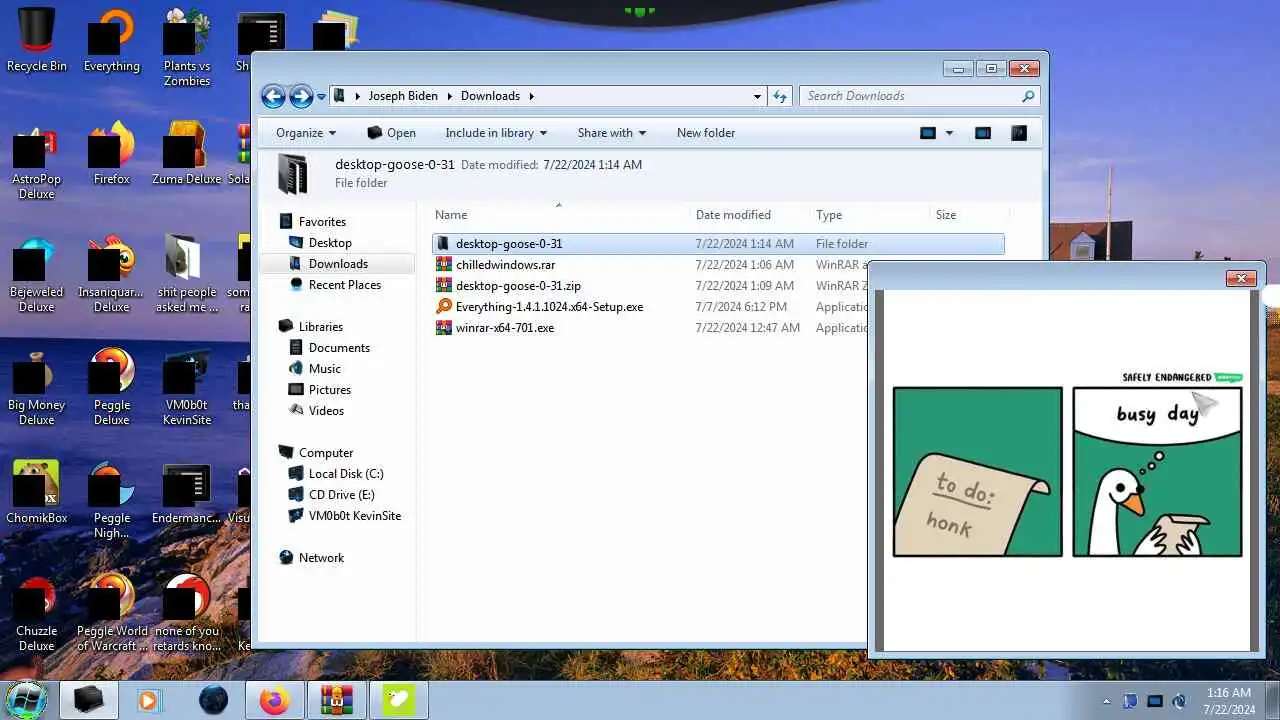Viewport: 1280px width, 720px height.
Task: Expand the breadcrumb arrow after Downloads
Action: (532, 96)
